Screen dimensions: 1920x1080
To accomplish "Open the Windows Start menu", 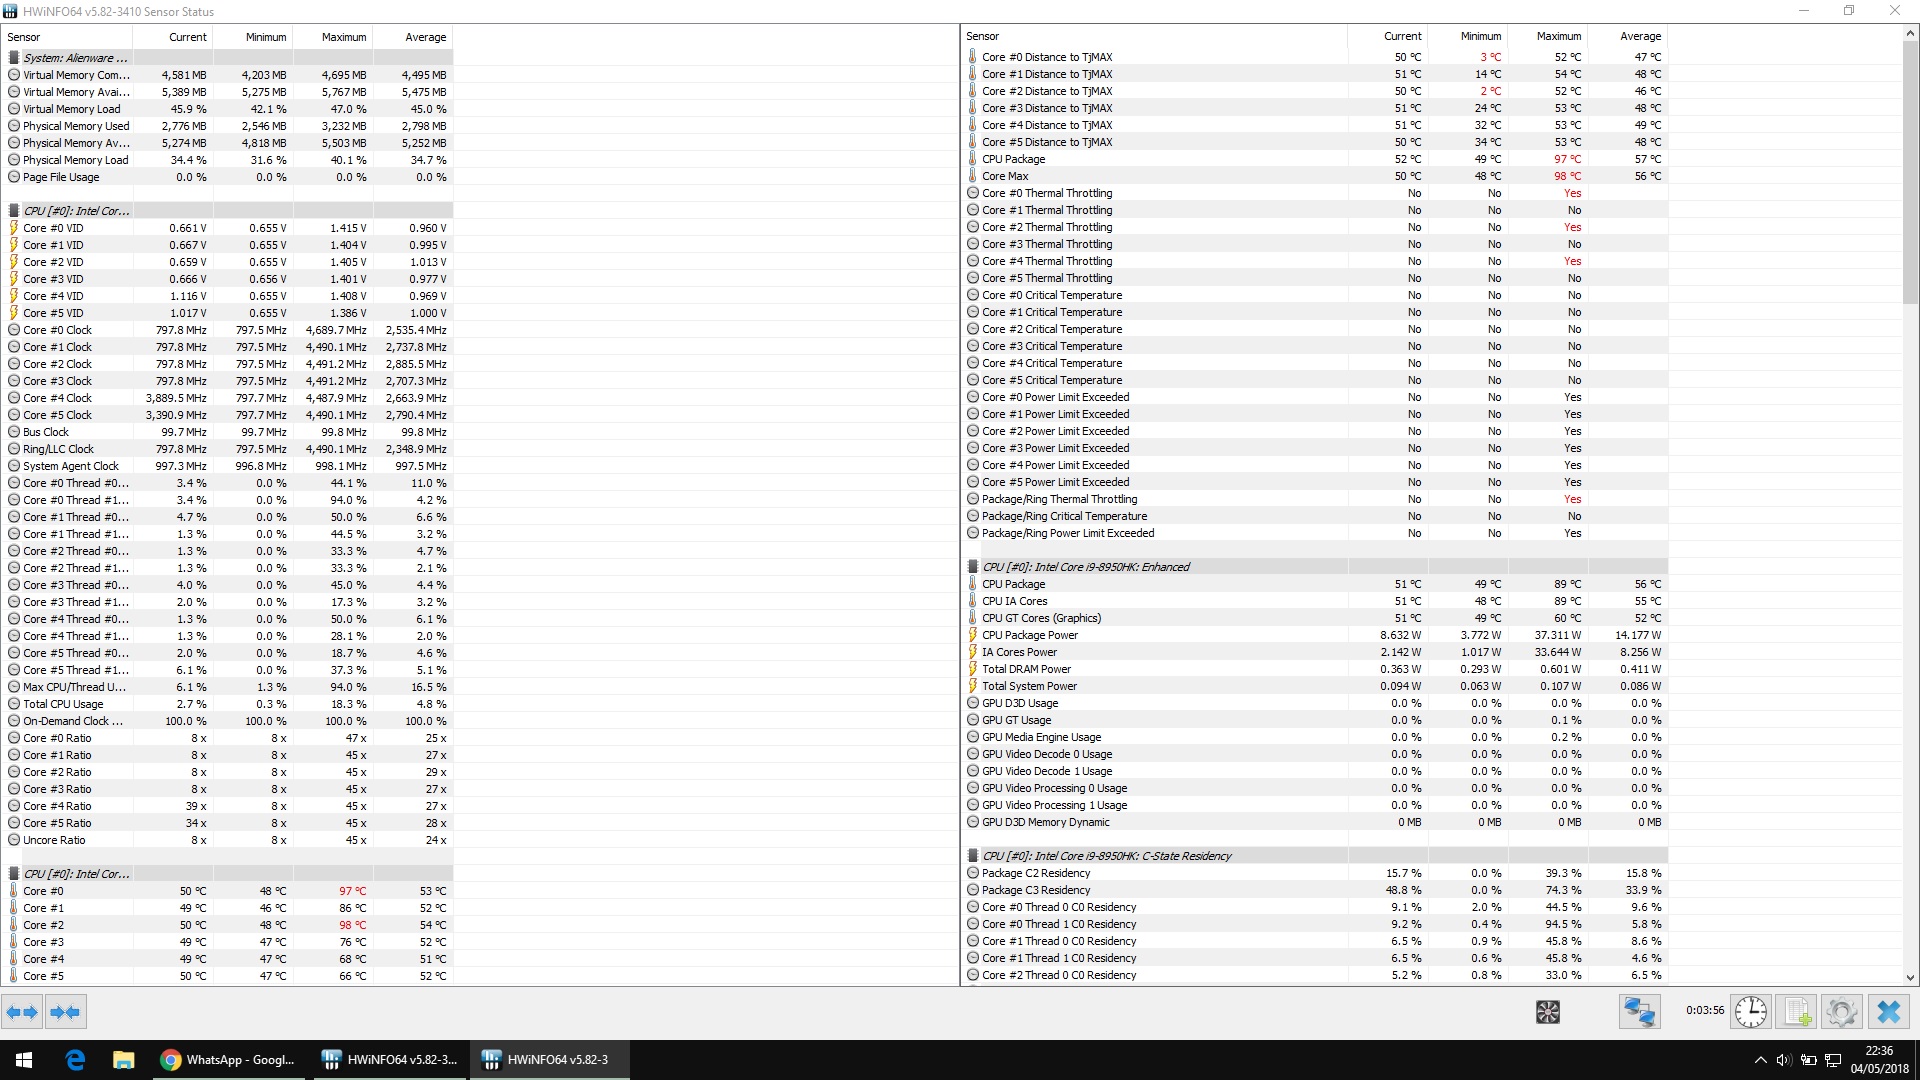I will [x=24, y=1060].
